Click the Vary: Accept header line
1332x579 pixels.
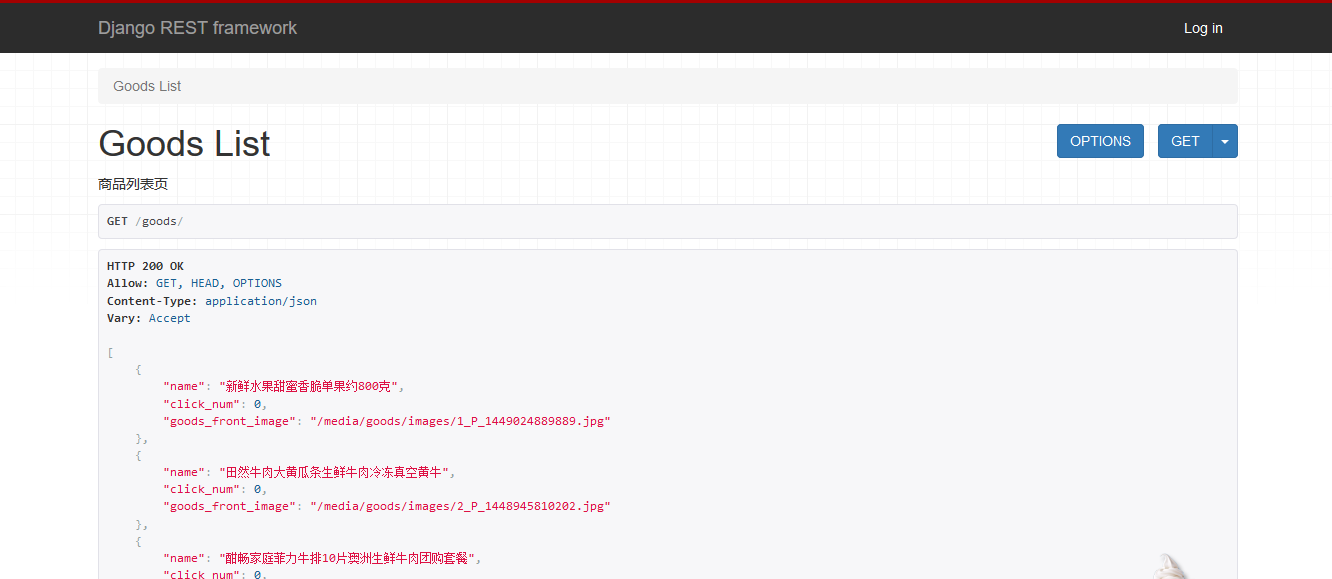pyautogui.click(x=148, y=318)
